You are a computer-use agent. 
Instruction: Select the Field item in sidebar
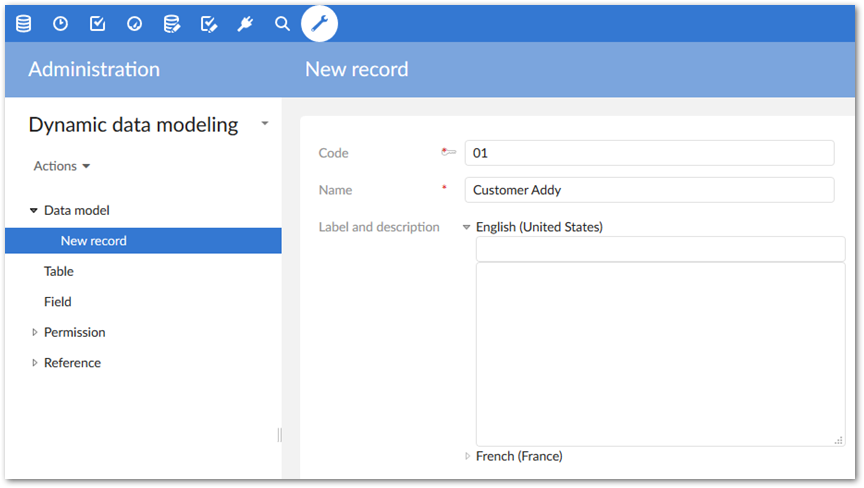pos(57,301)
